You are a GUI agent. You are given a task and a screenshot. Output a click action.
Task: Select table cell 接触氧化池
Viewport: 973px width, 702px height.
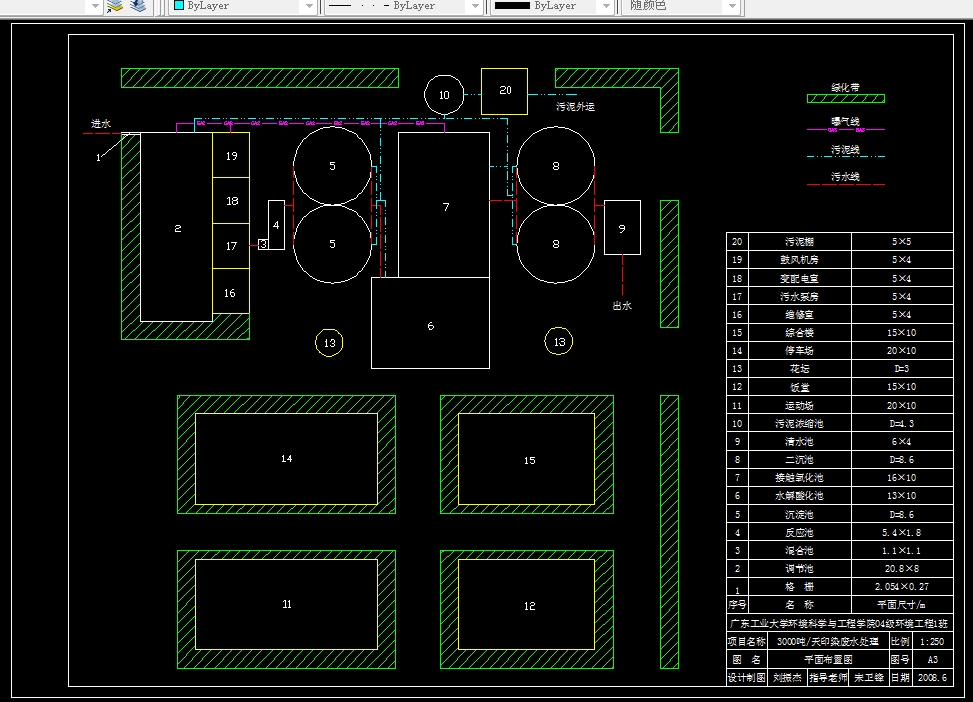click(799, 477)
